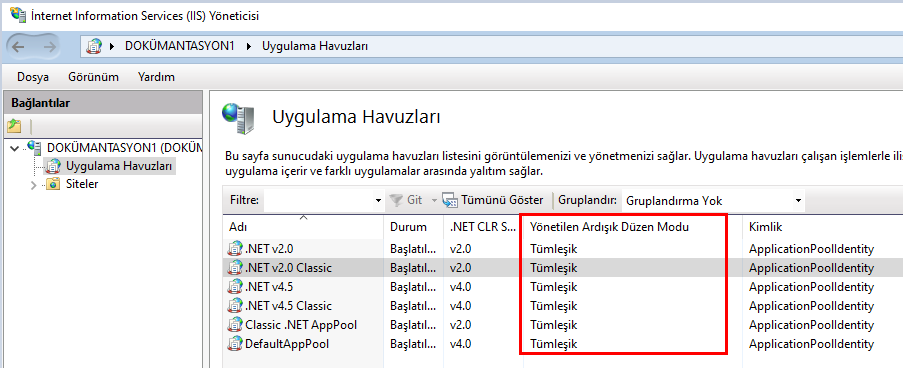Sort by the .NET CLR S... column header

click(x=483, y=227)
